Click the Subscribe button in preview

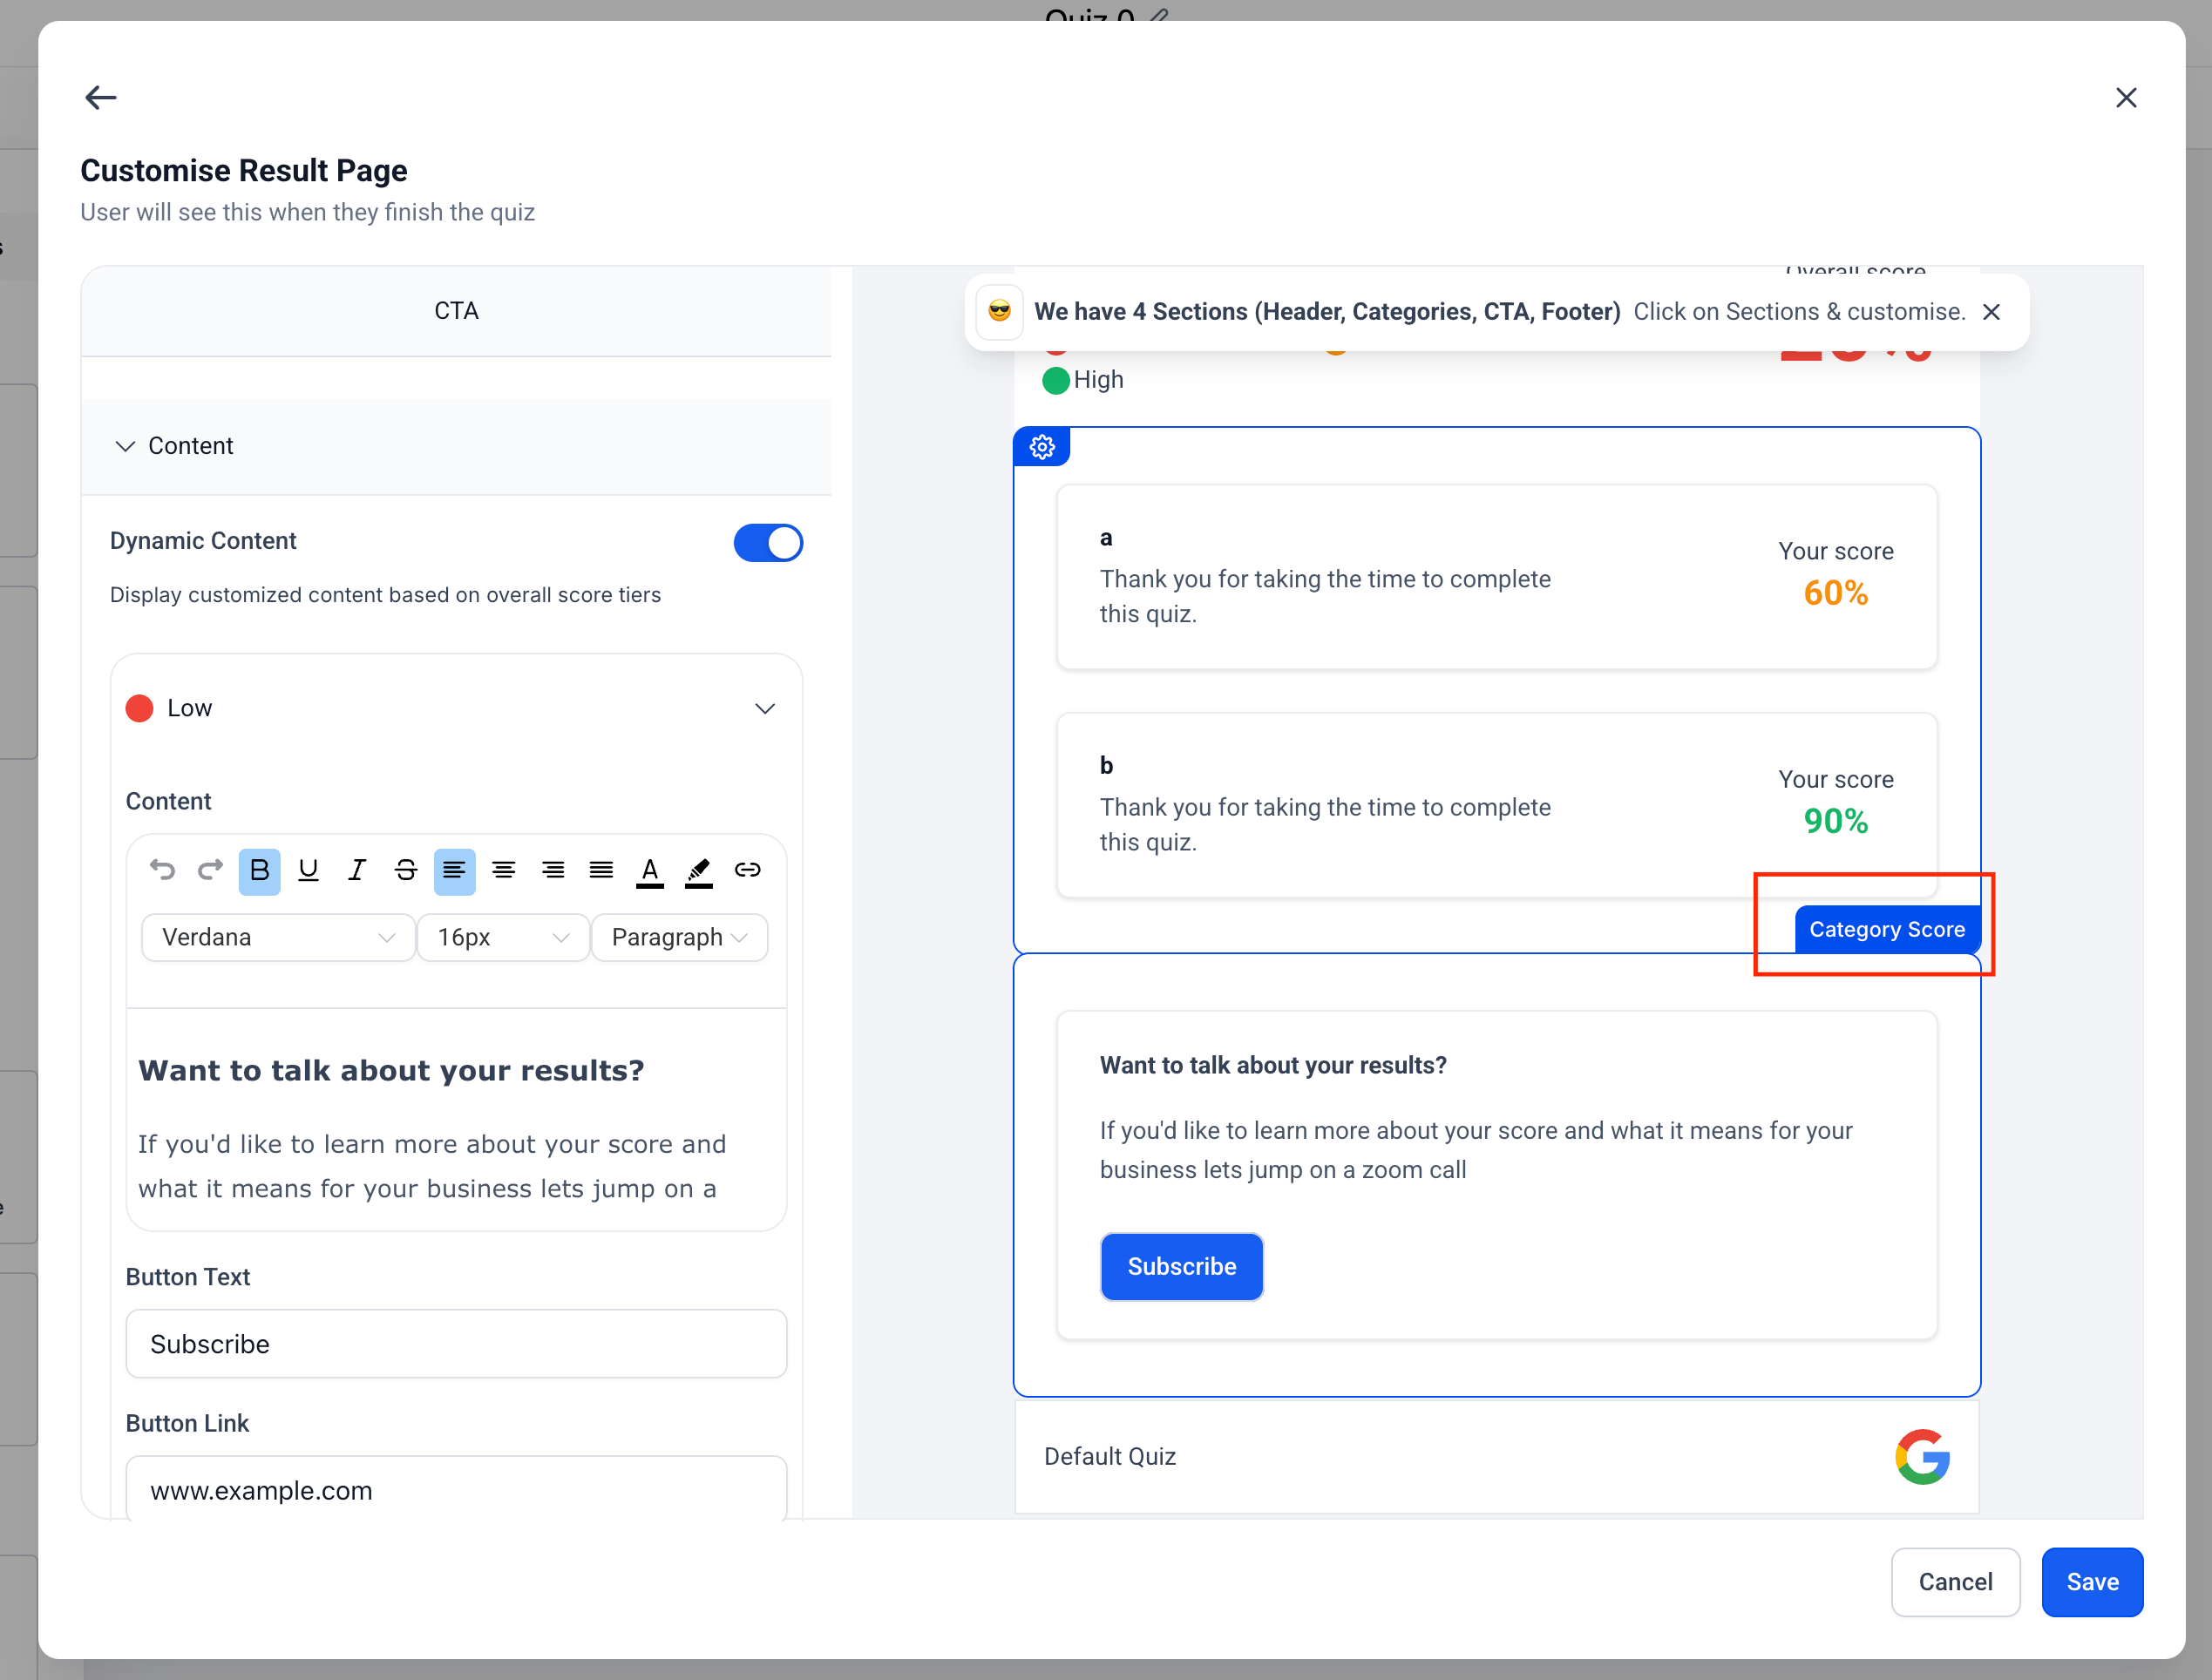[x=1181, y=1267]
